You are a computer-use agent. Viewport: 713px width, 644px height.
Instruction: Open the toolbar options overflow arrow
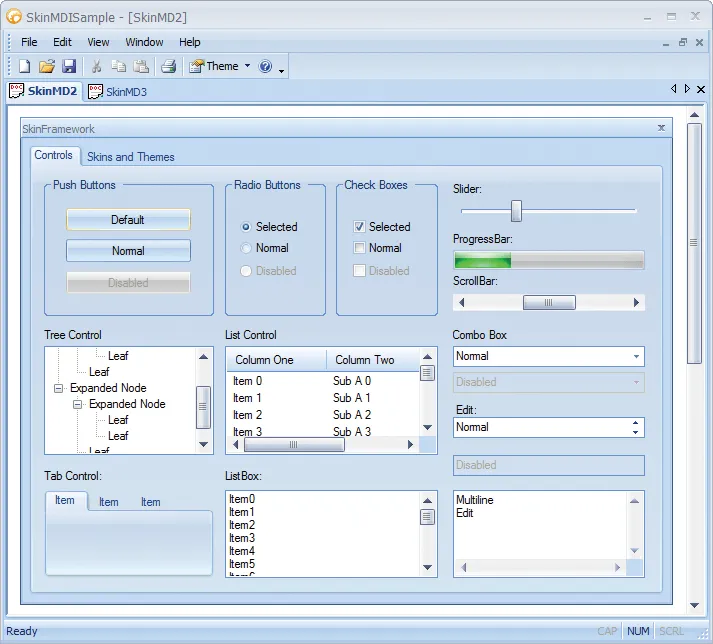pyautogui.click(x=281, y=71)
